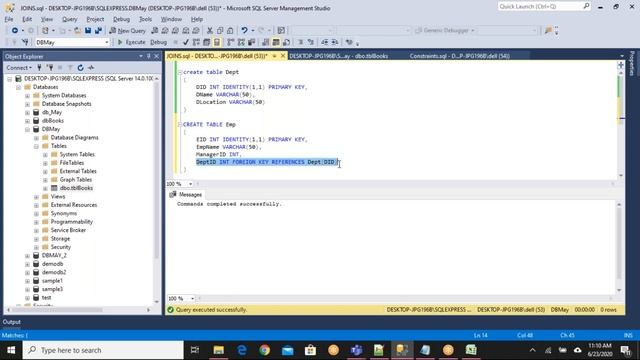This screenshot has height=360, width=640.
Task: Select the Programmability folder in tree
Action: (71, 222)
